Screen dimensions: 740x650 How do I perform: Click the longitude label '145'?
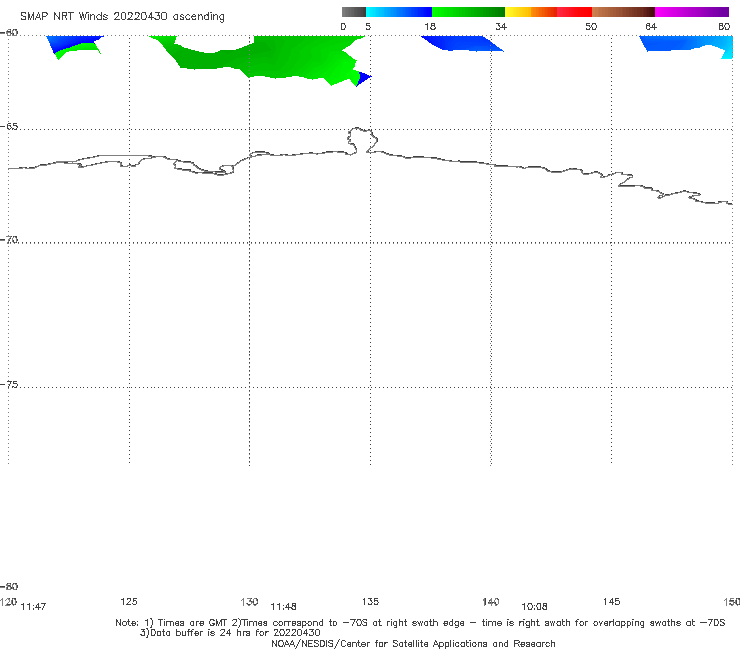click(x=612, y=601)
